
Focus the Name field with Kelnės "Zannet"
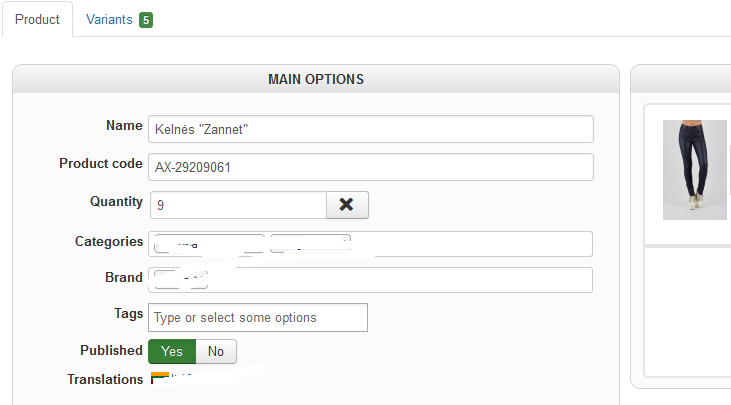(371, 129)
